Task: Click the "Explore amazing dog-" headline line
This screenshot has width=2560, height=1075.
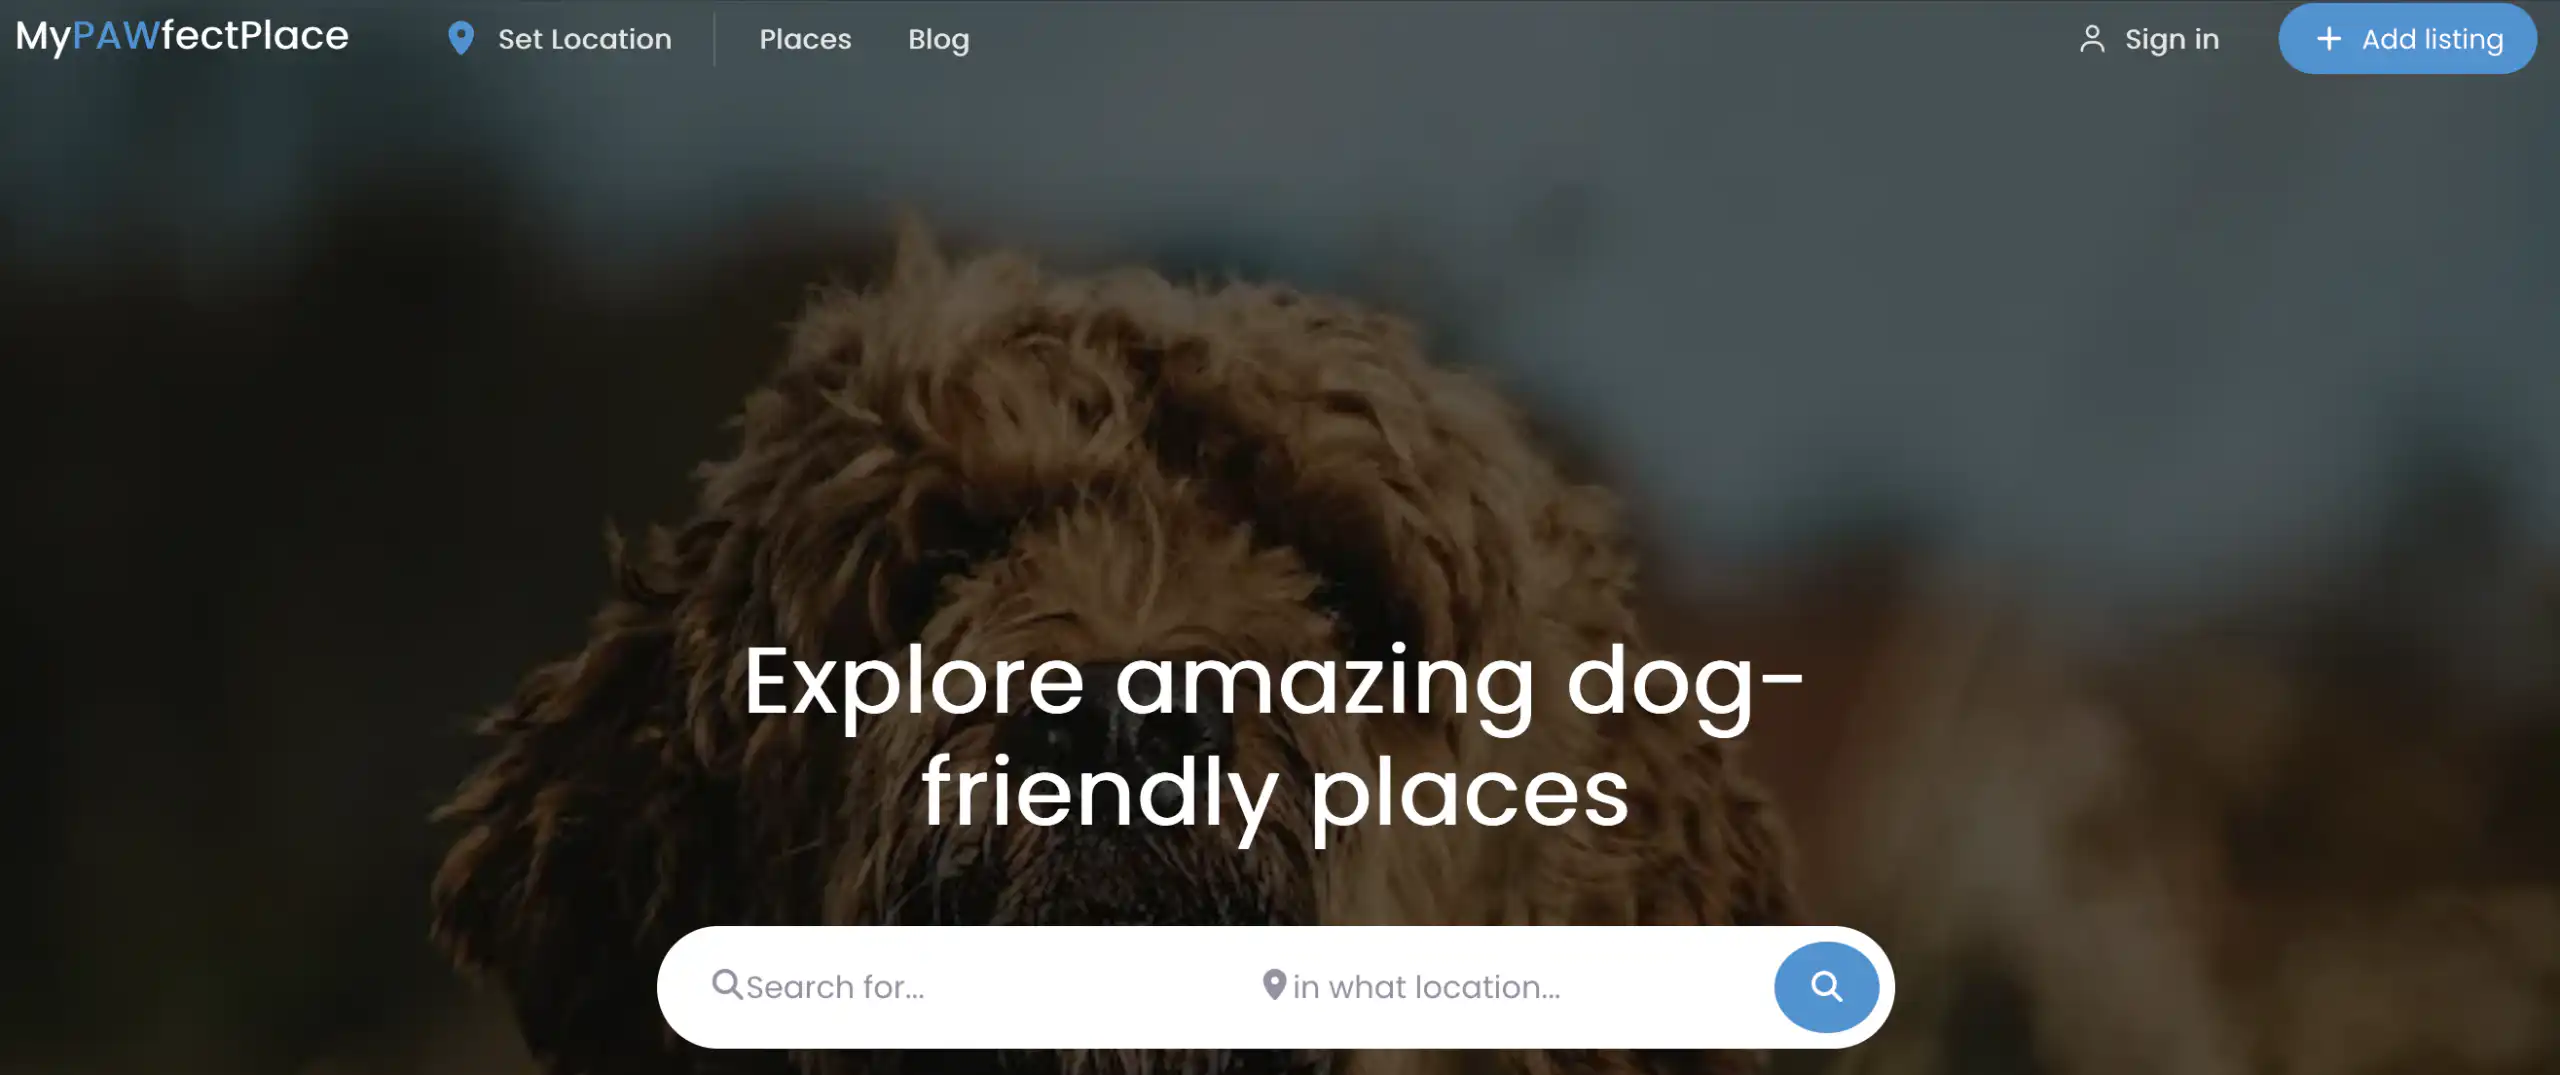Action: (x=1273, y=684)
